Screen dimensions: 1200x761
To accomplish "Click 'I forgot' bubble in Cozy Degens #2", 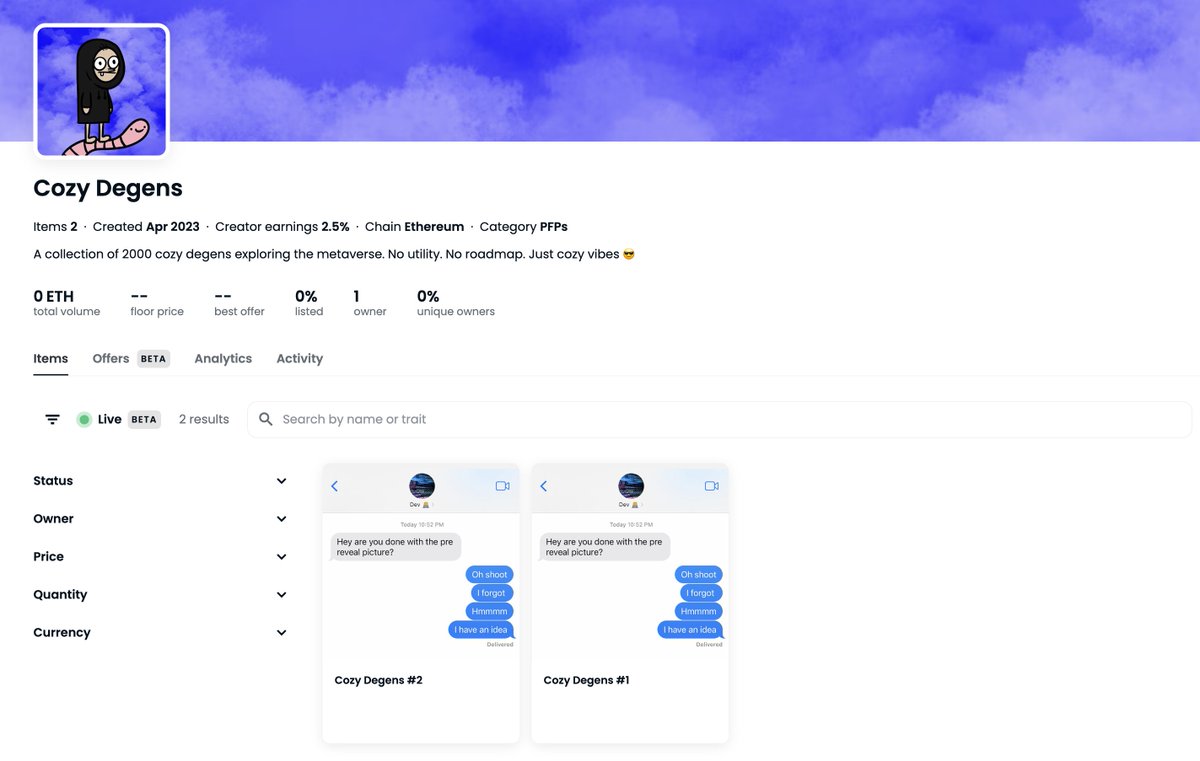I will (x=491, y=593).
